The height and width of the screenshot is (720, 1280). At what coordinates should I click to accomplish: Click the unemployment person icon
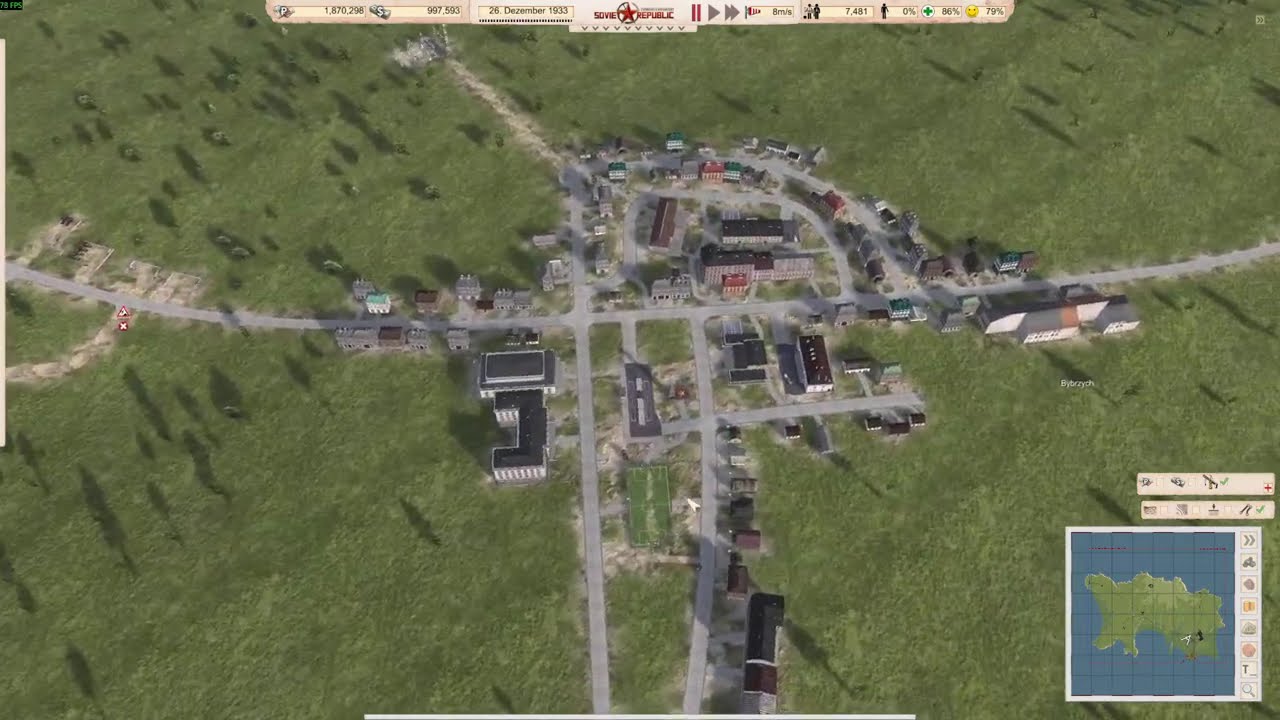[884, 12]
